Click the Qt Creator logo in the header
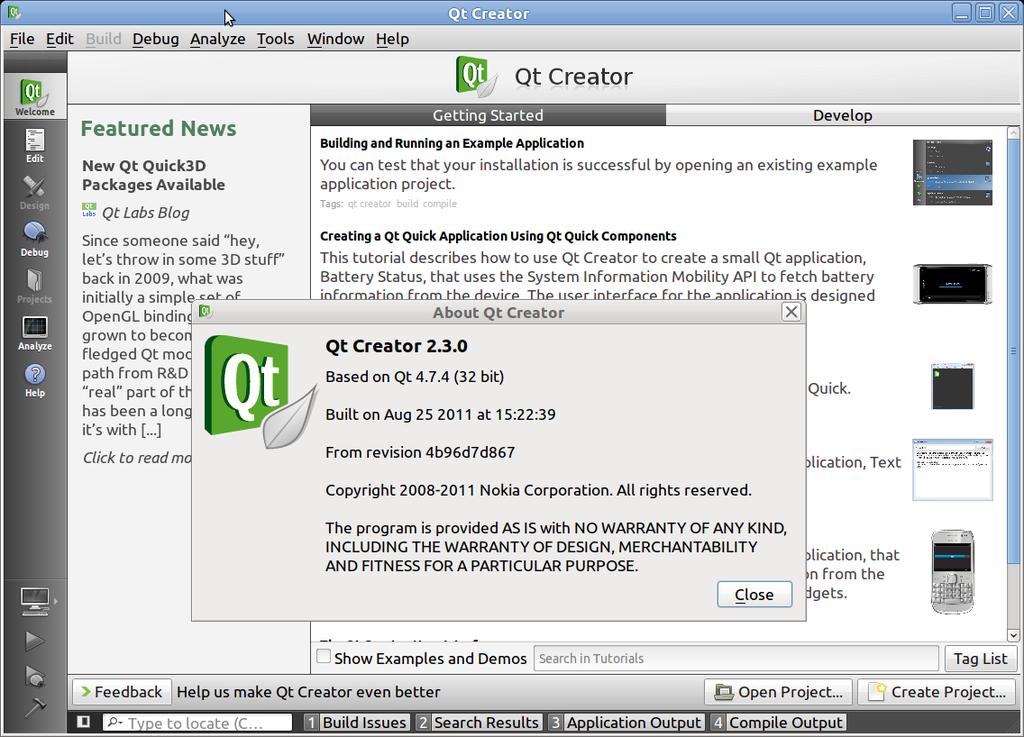1024x737 pixels. (476, 76)
